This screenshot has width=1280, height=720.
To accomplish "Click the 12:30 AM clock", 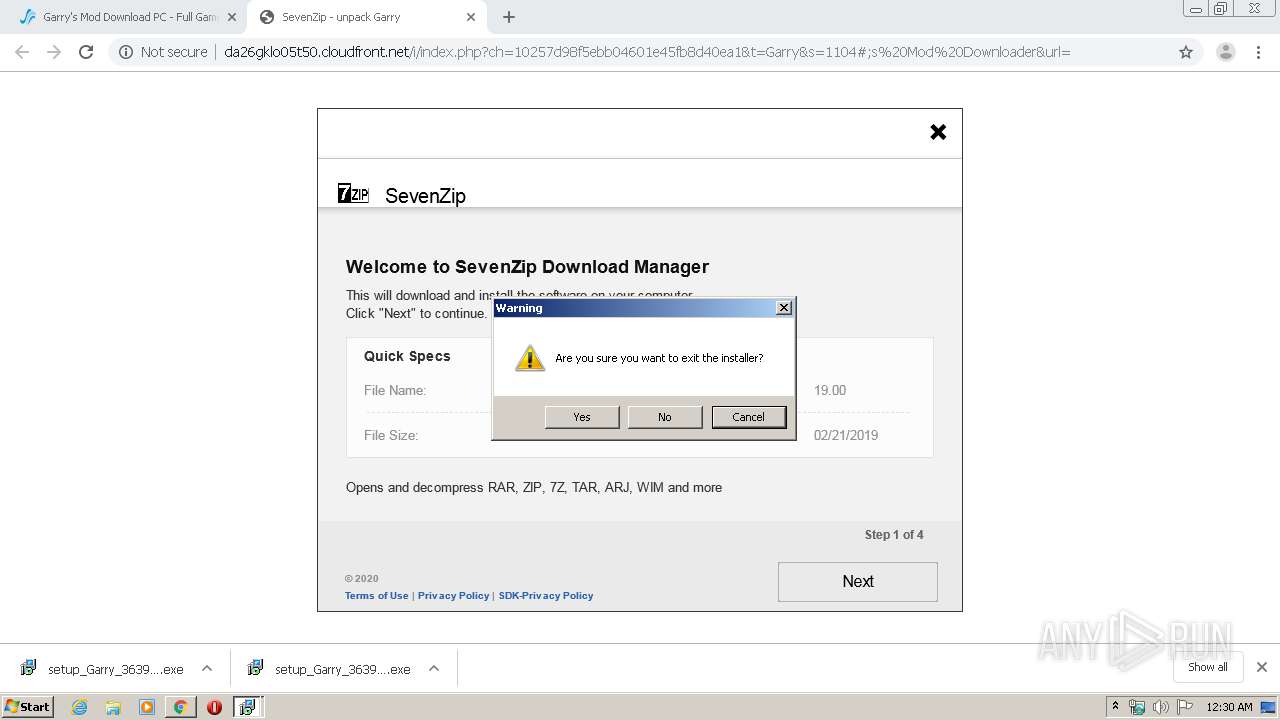I will (x=1229, y=707).
